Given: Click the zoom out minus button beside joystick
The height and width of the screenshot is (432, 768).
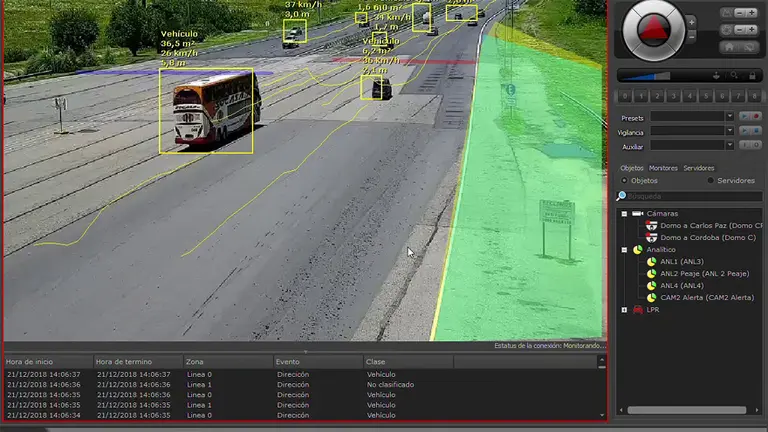Looking at the screenshot, I should 691,36.
